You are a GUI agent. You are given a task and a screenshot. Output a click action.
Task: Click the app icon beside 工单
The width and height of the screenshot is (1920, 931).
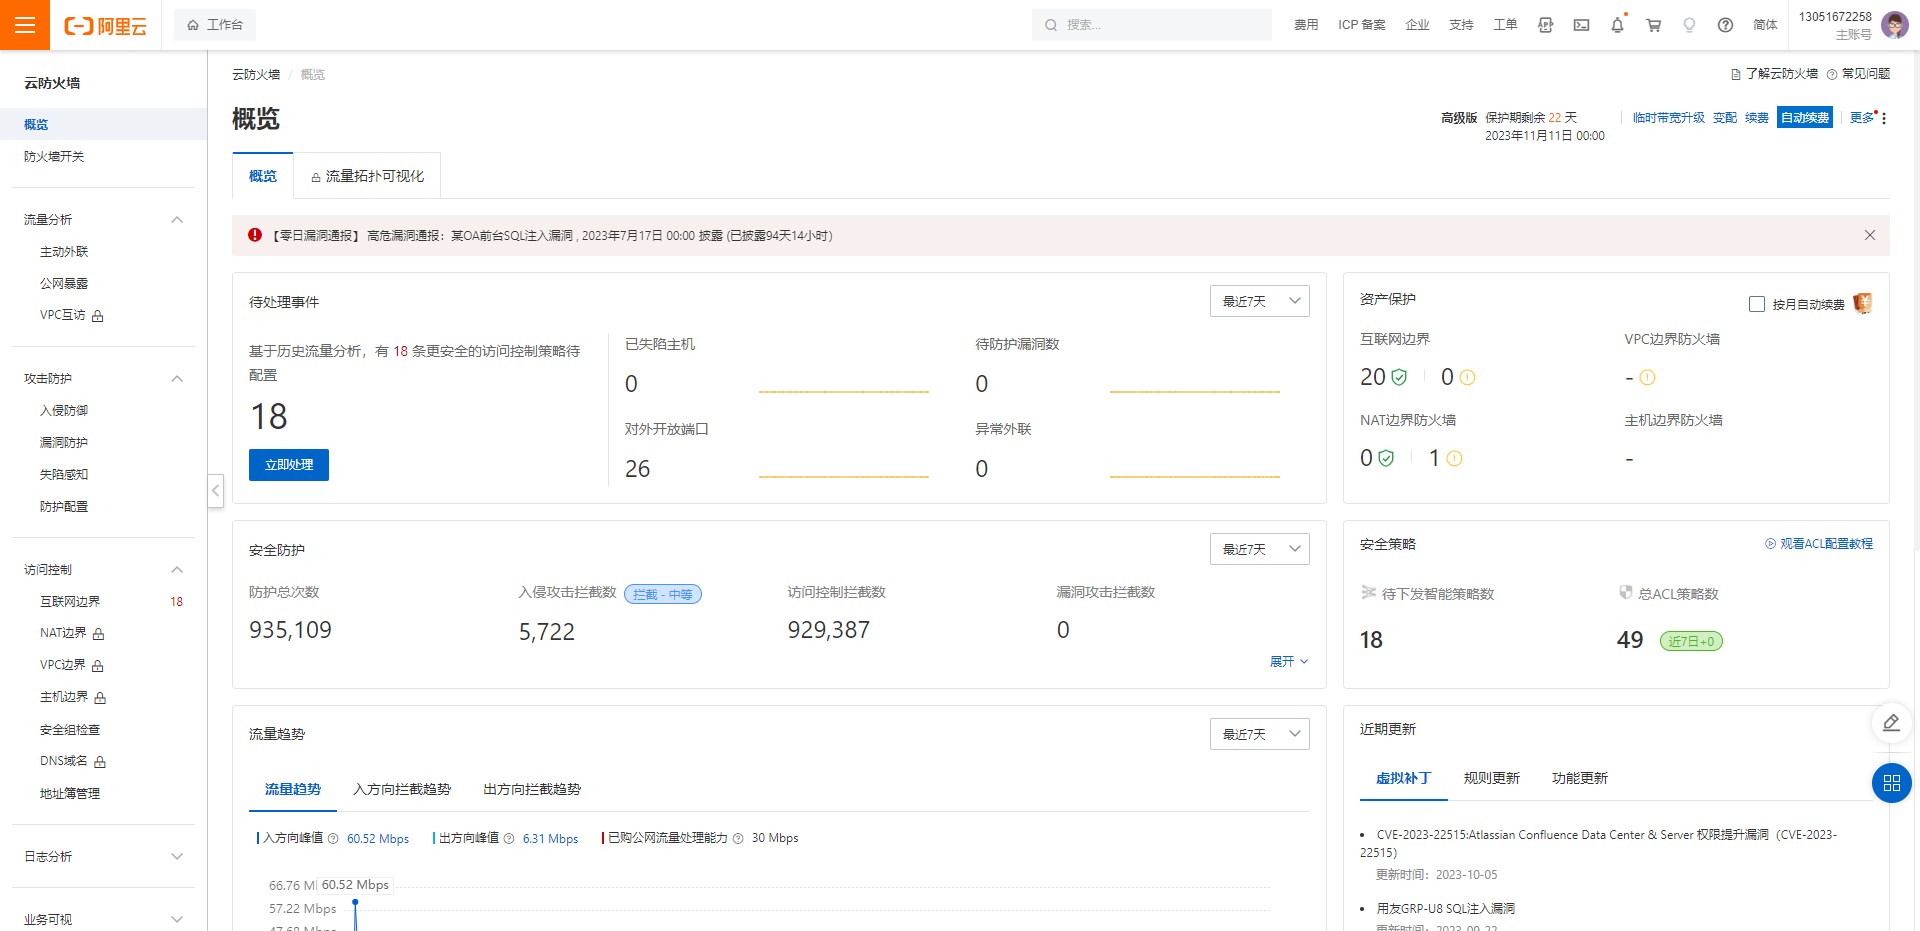1545,25
